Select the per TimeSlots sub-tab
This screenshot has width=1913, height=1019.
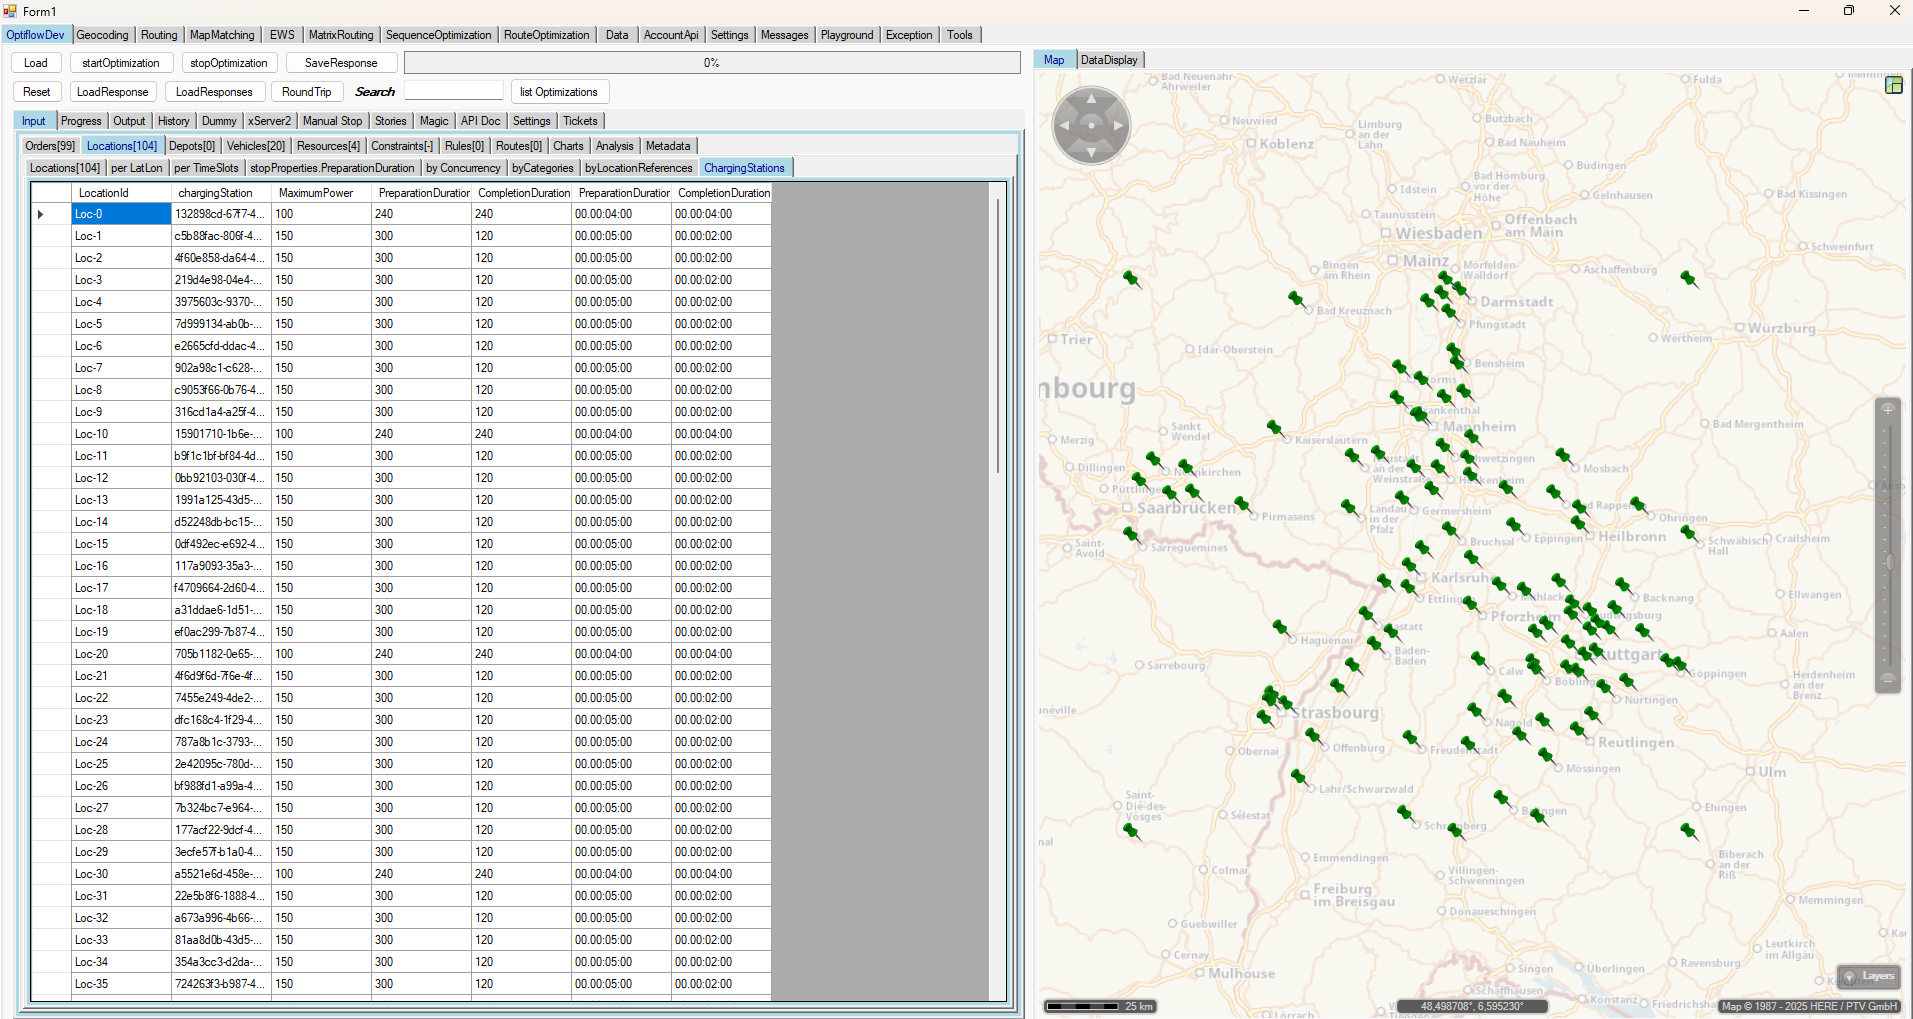tap(206, 168)
